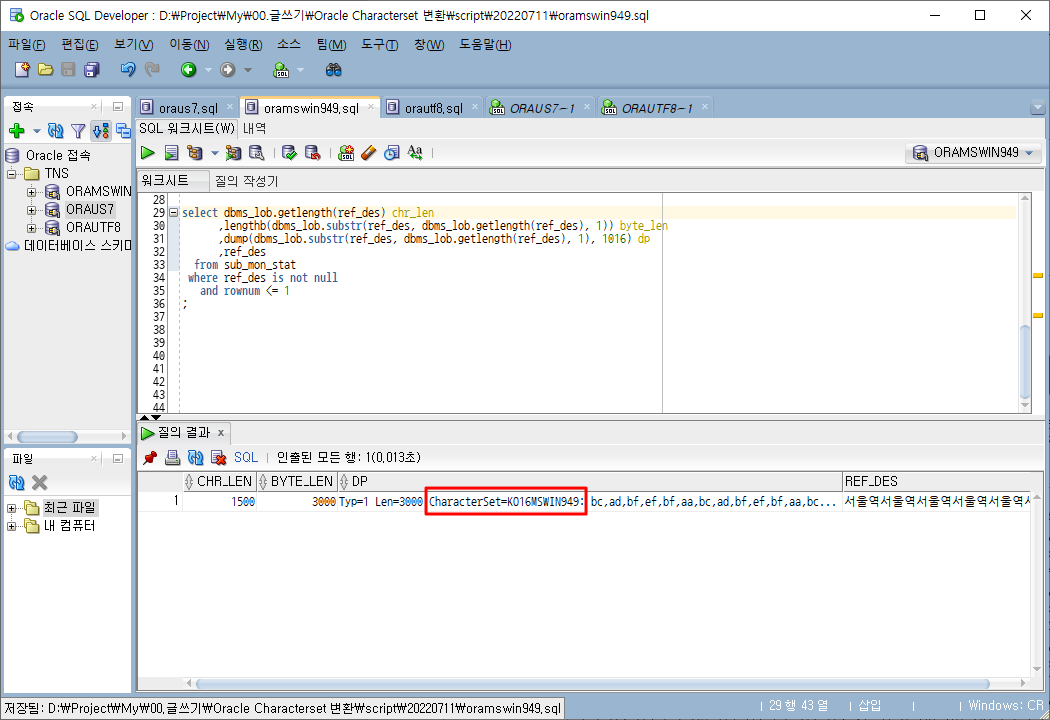Click the REF_DES column header
1050x720 pixels.
pos(937,482)
